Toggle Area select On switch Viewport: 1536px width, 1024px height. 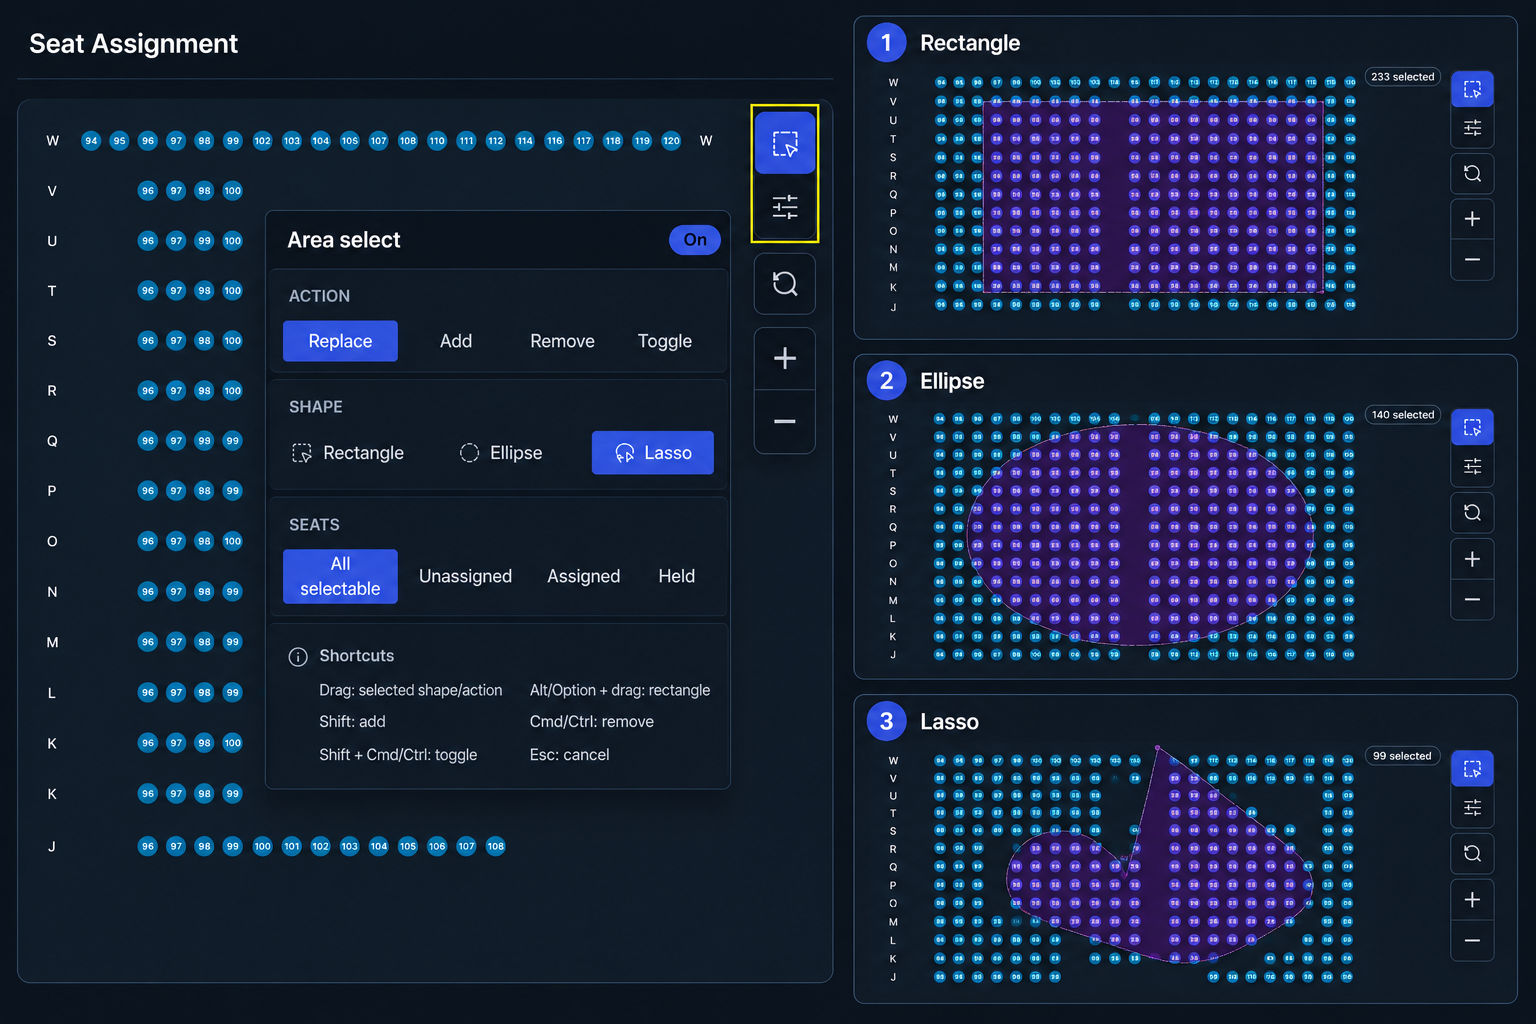695,240
